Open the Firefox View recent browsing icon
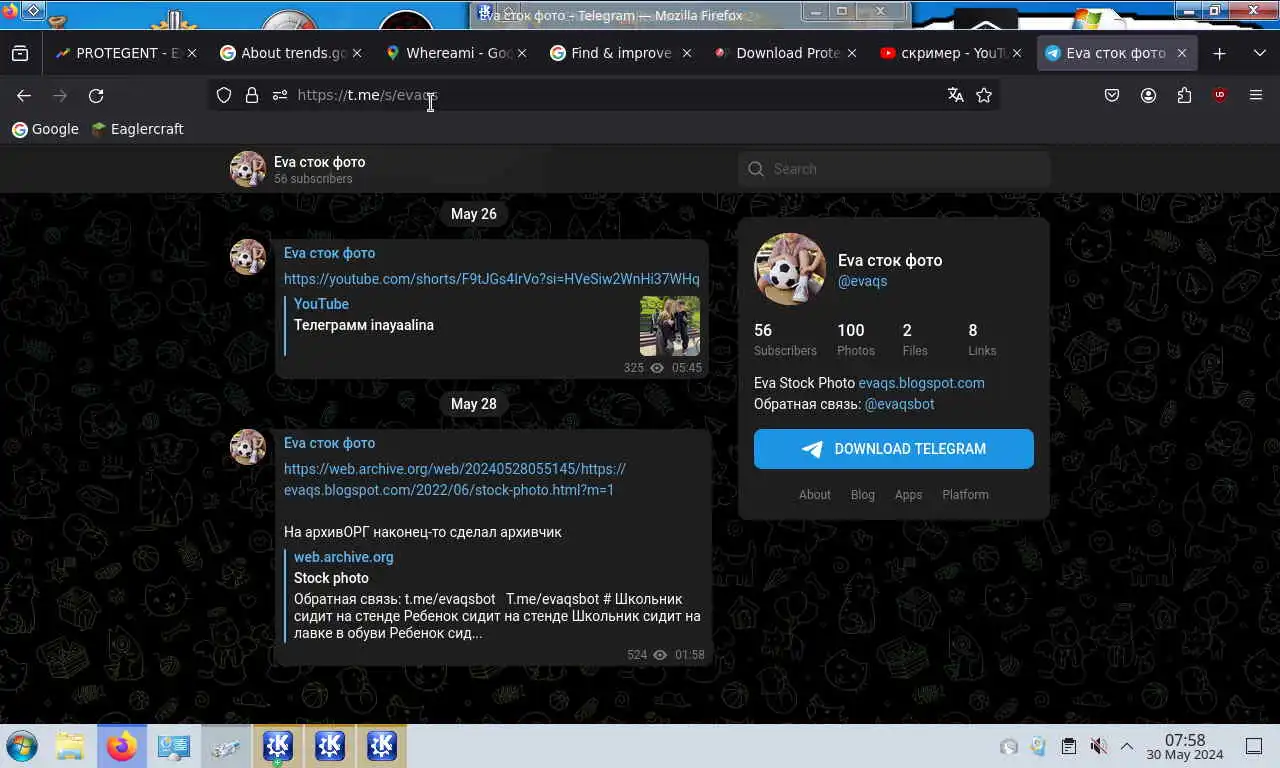 (x=20, y=53)
